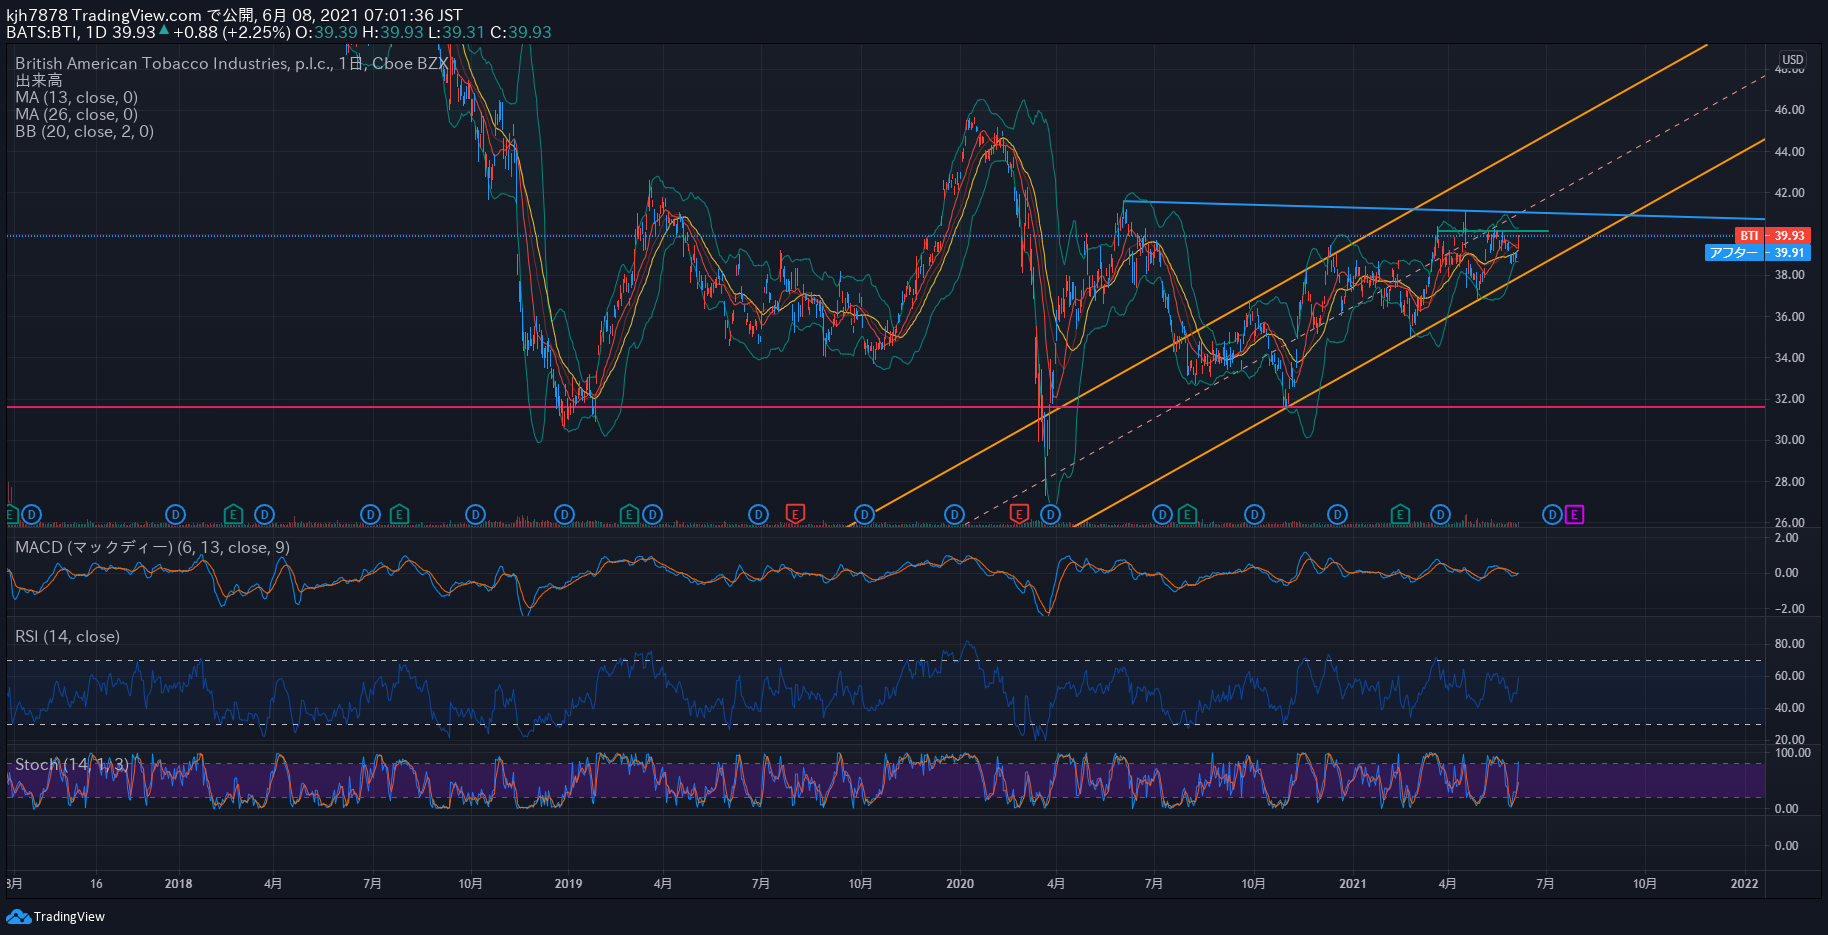This screenshot has width=1828, height=935.
Task: Open the red earnings marker of early 2020
Action: coord(1019,515)
